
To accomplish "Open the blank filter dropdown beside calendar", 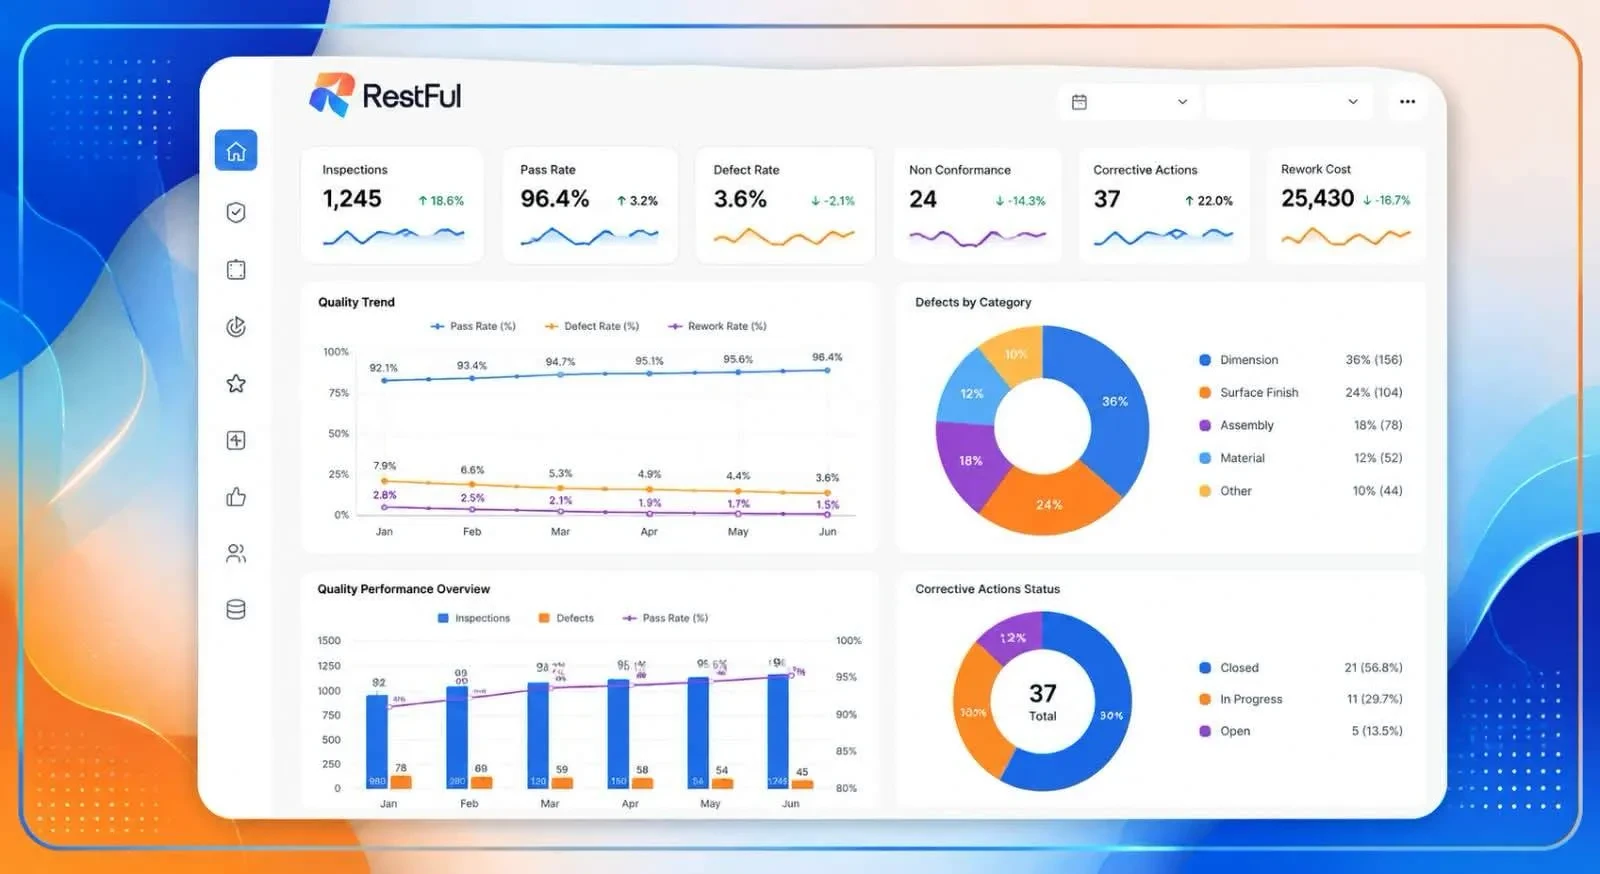I will coord(1289,102).
